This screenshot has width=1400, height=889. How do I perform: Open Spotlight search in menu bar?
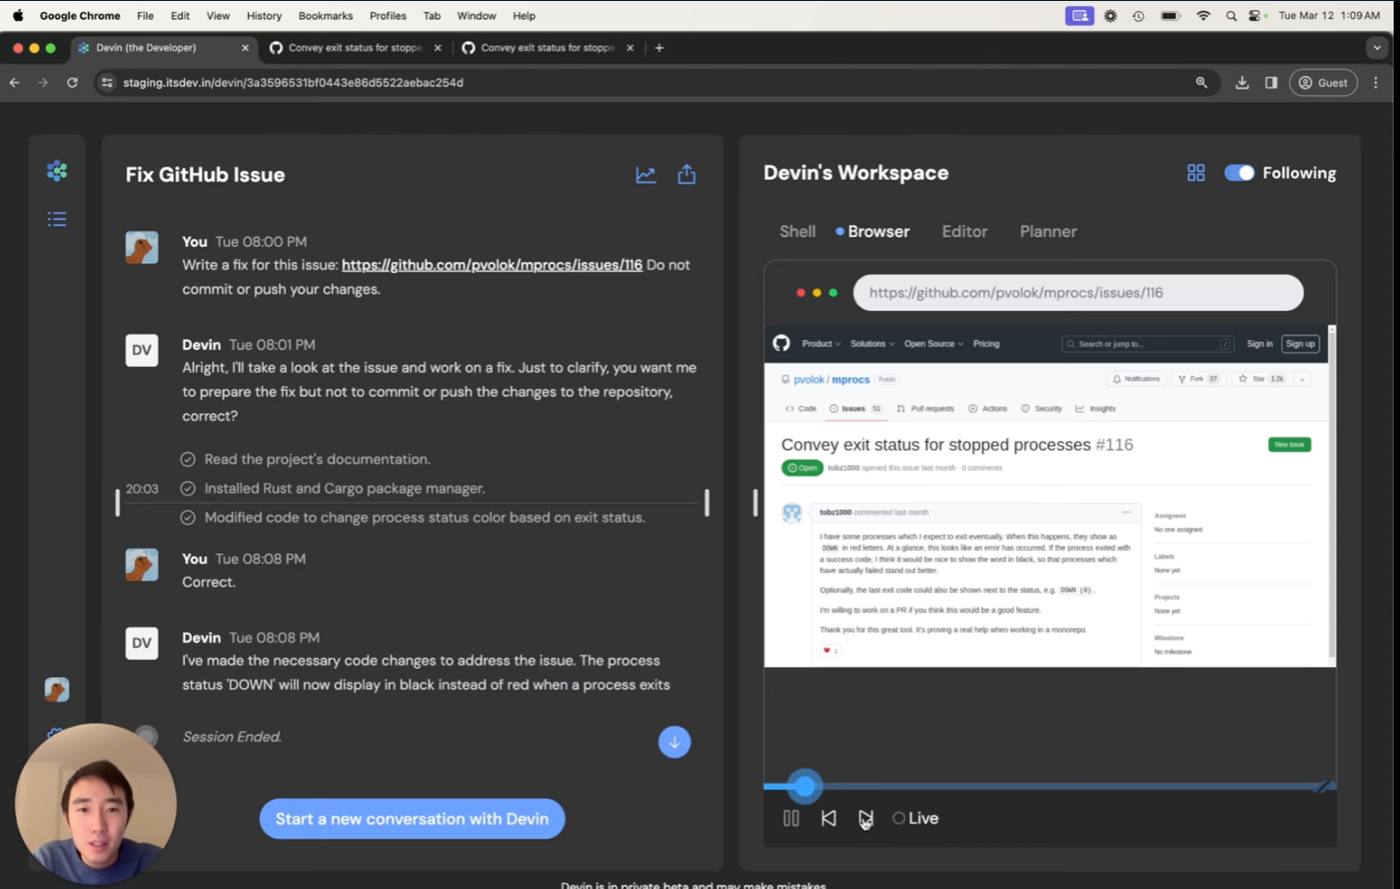point(1231,16)
